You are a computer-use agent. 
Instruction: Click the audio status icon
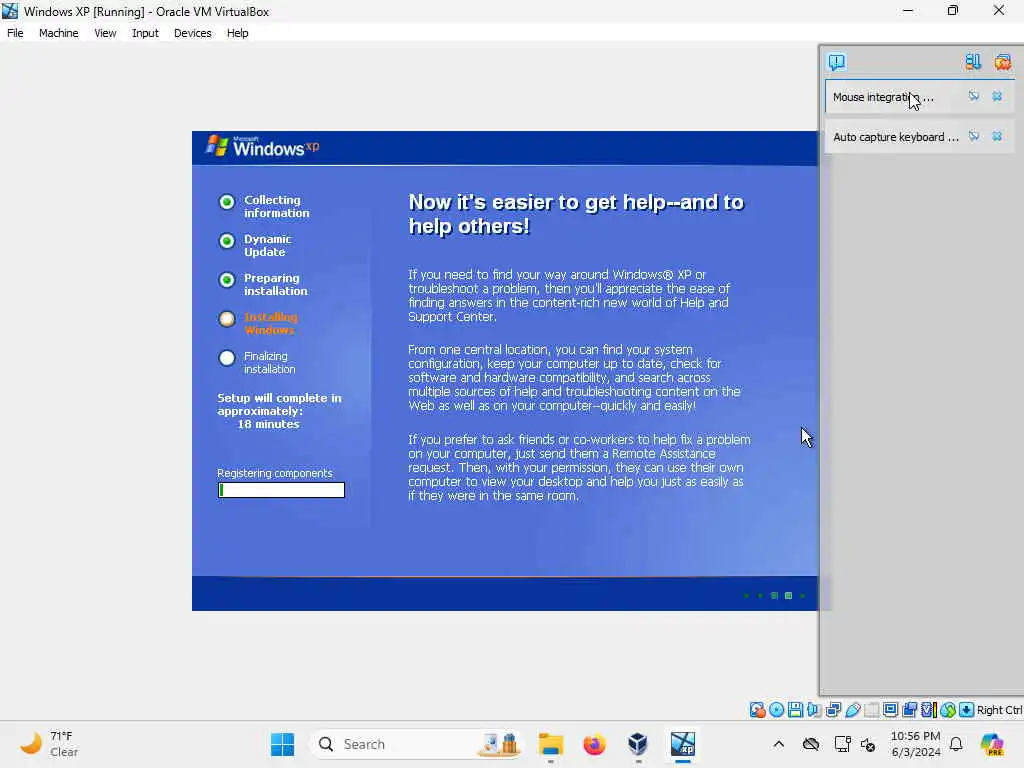814,710
